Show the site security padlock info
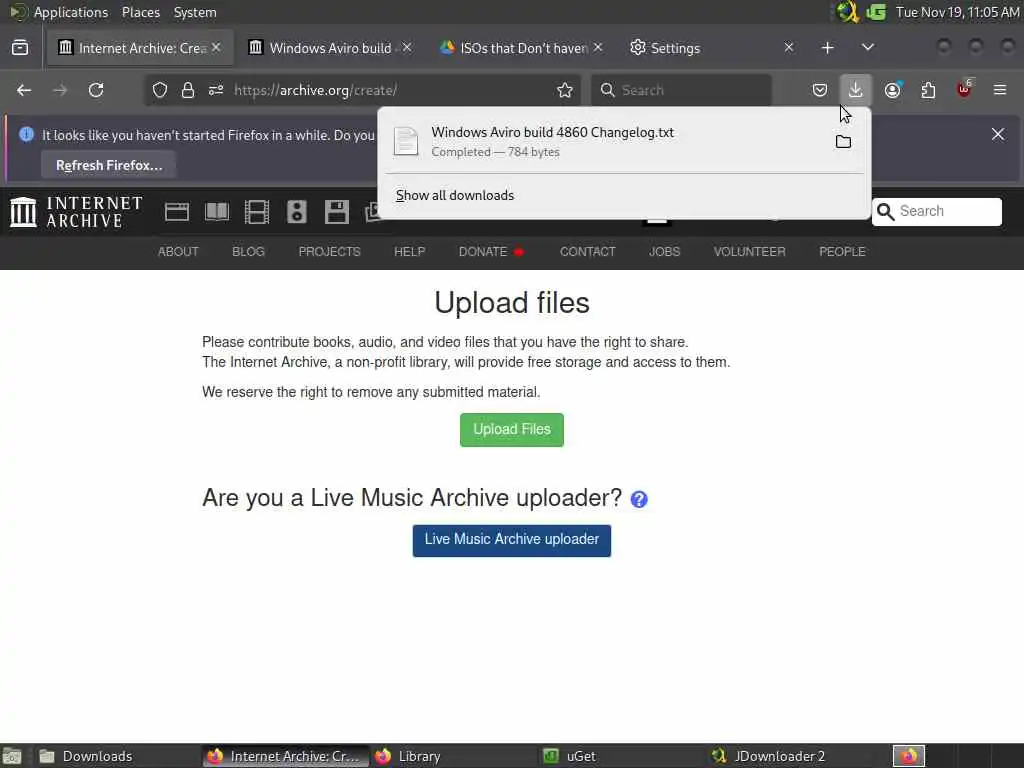 [188, 90]
